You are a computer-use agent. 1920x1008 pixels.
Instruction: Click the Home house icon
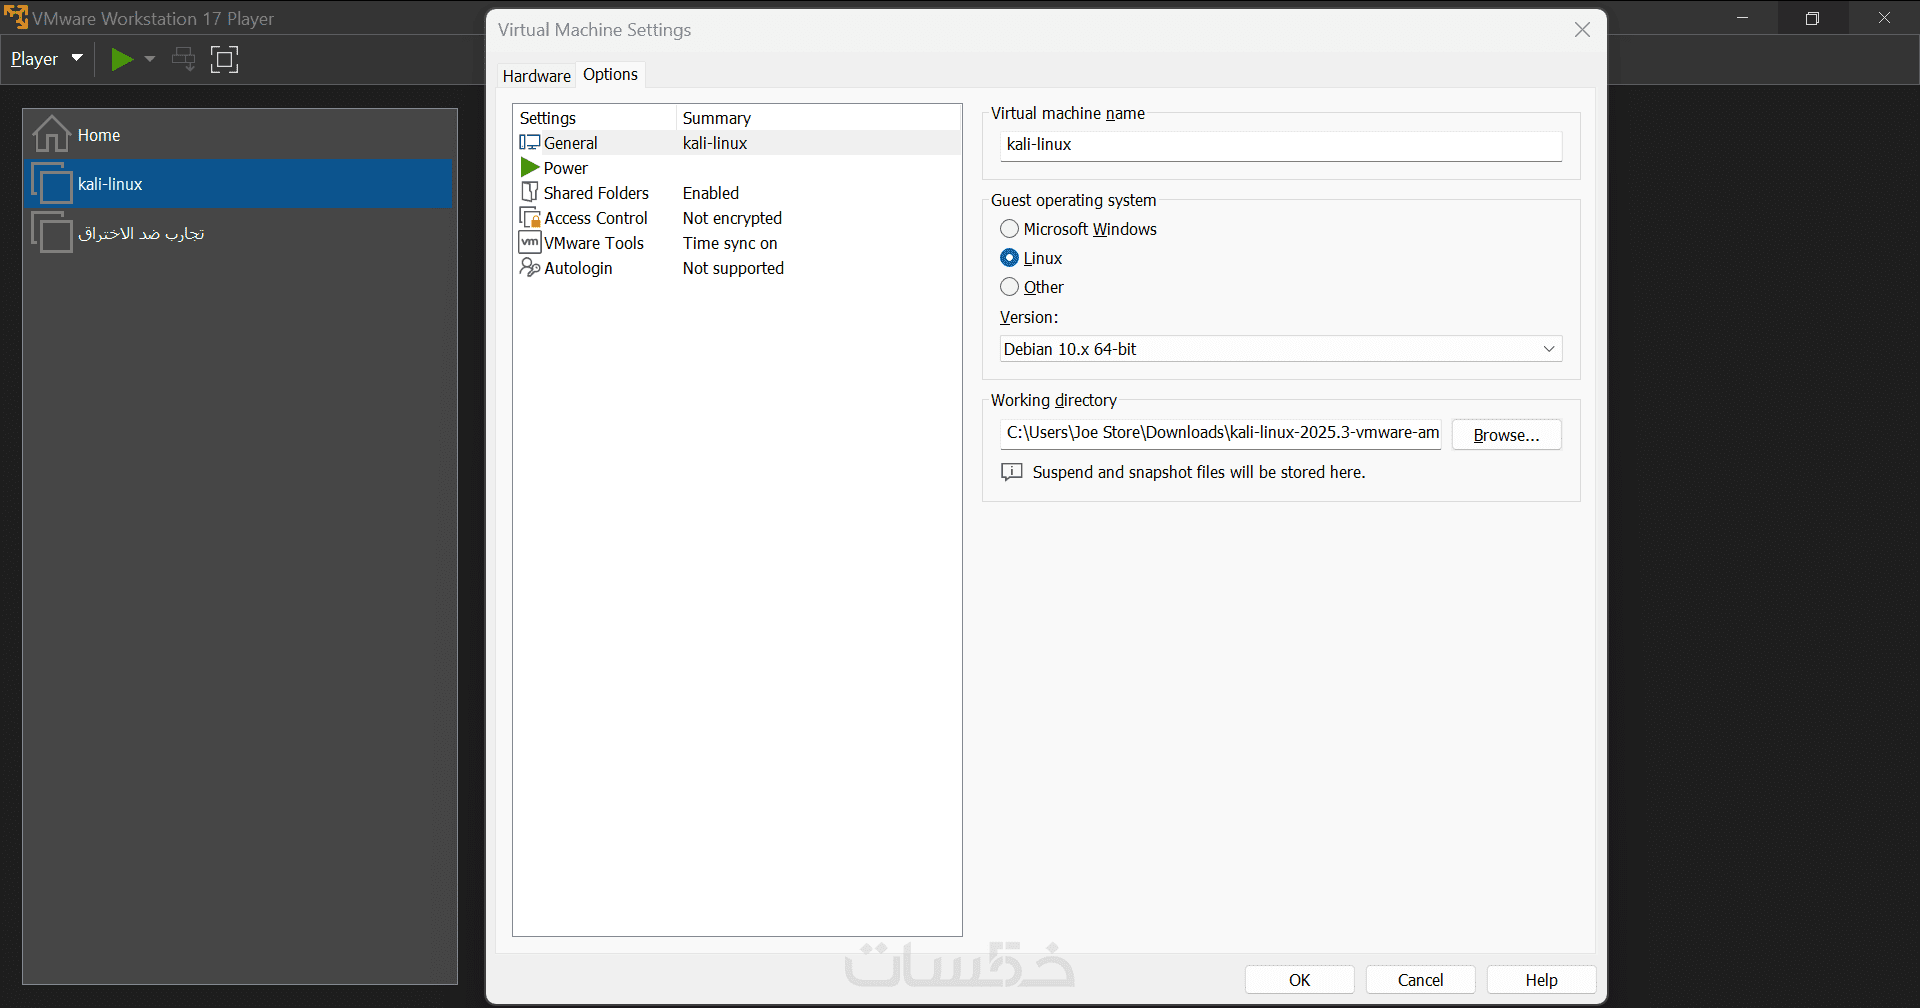point(51,135)
